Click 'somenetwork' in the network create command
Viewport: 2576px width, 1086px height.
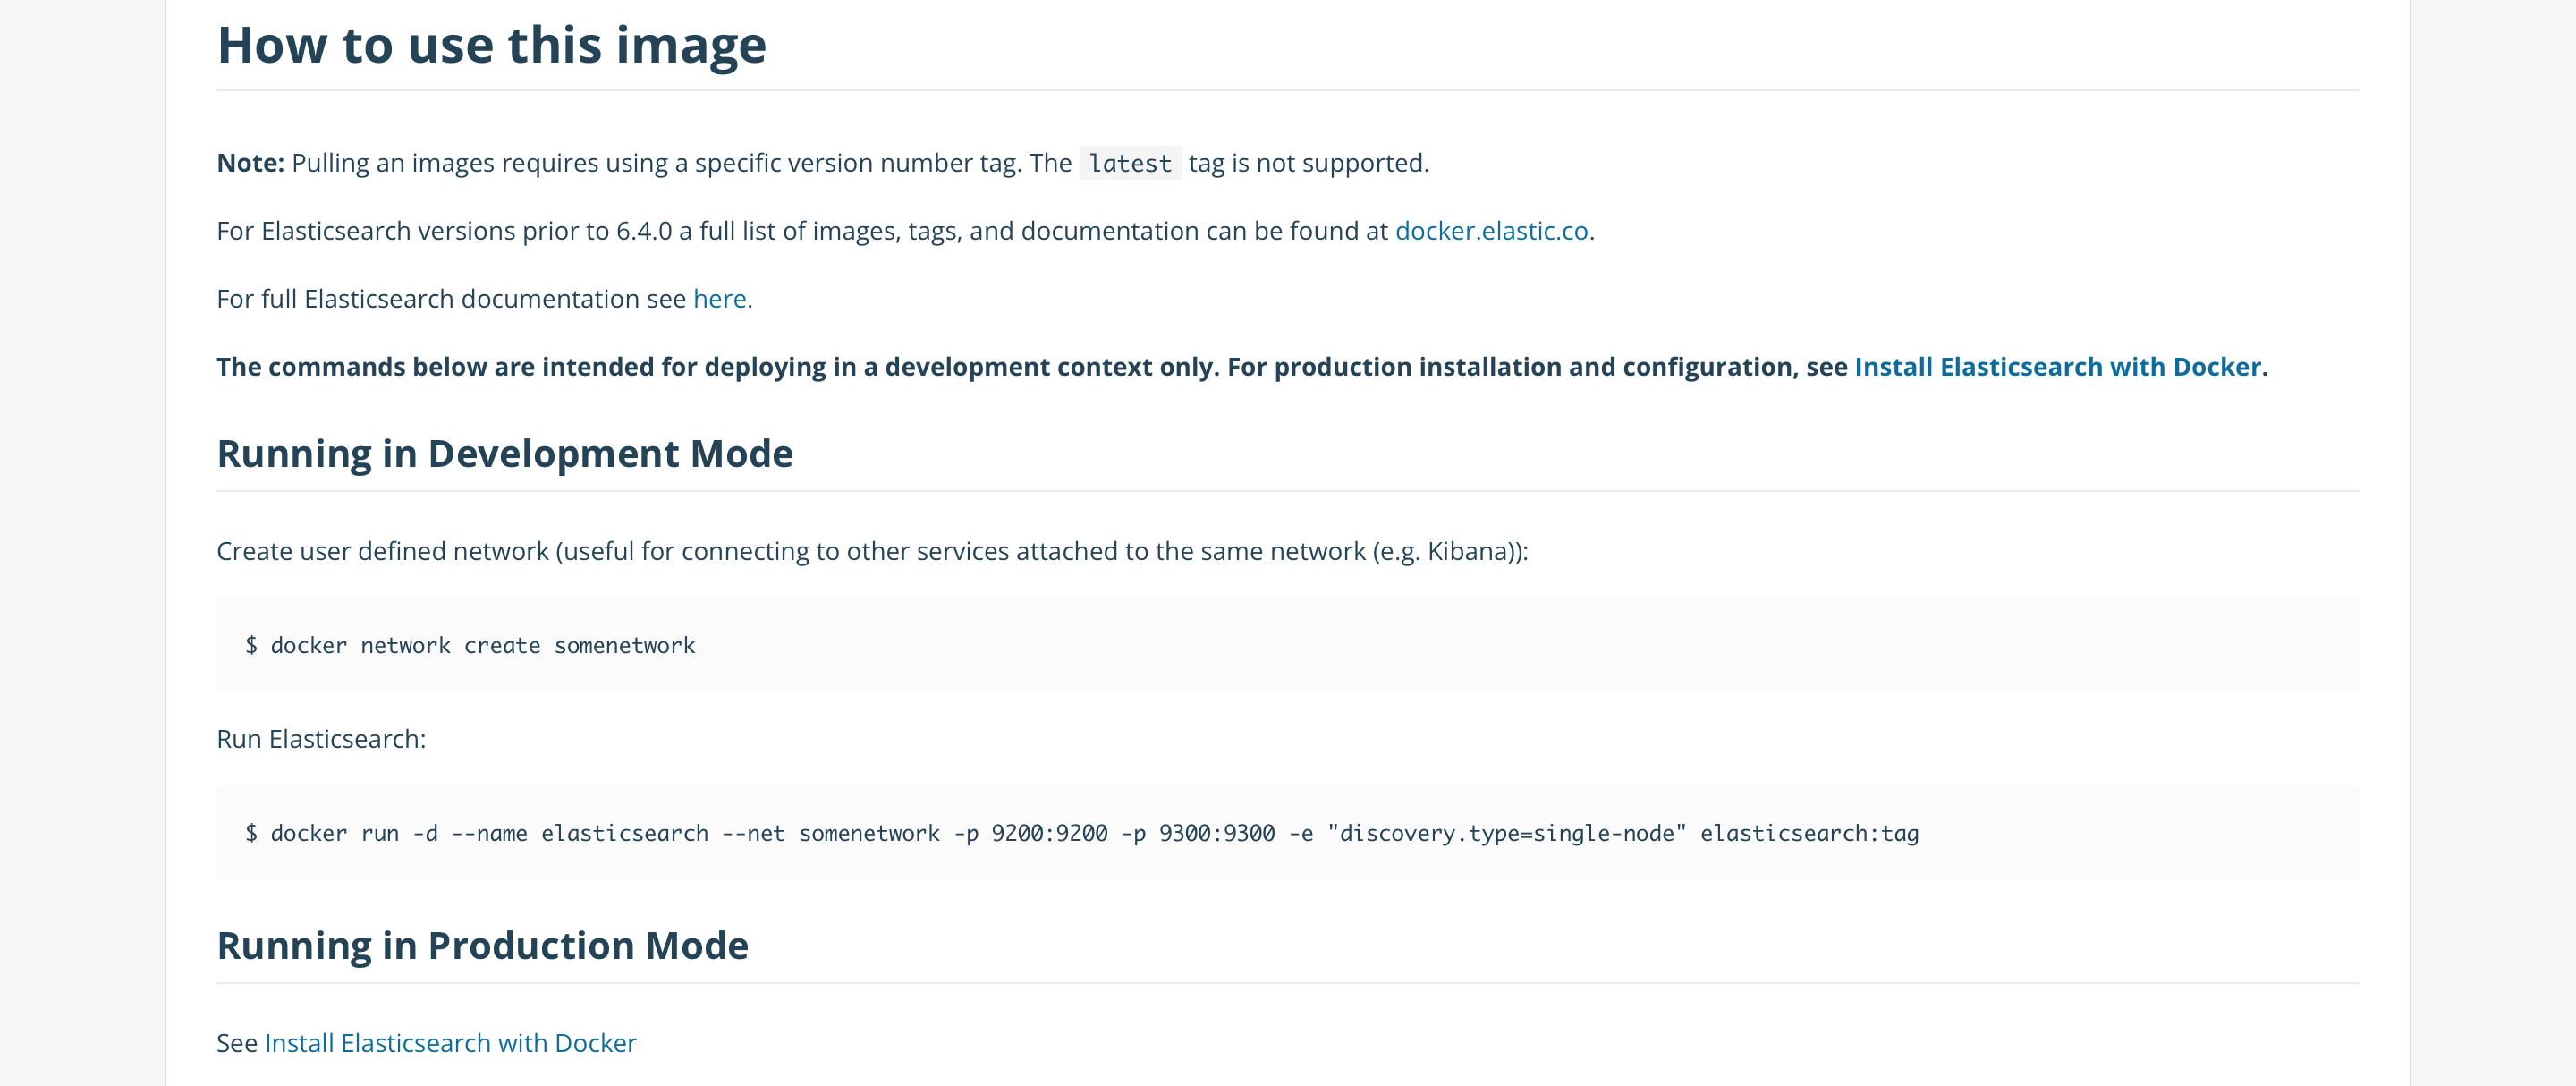tap(624, 646)
